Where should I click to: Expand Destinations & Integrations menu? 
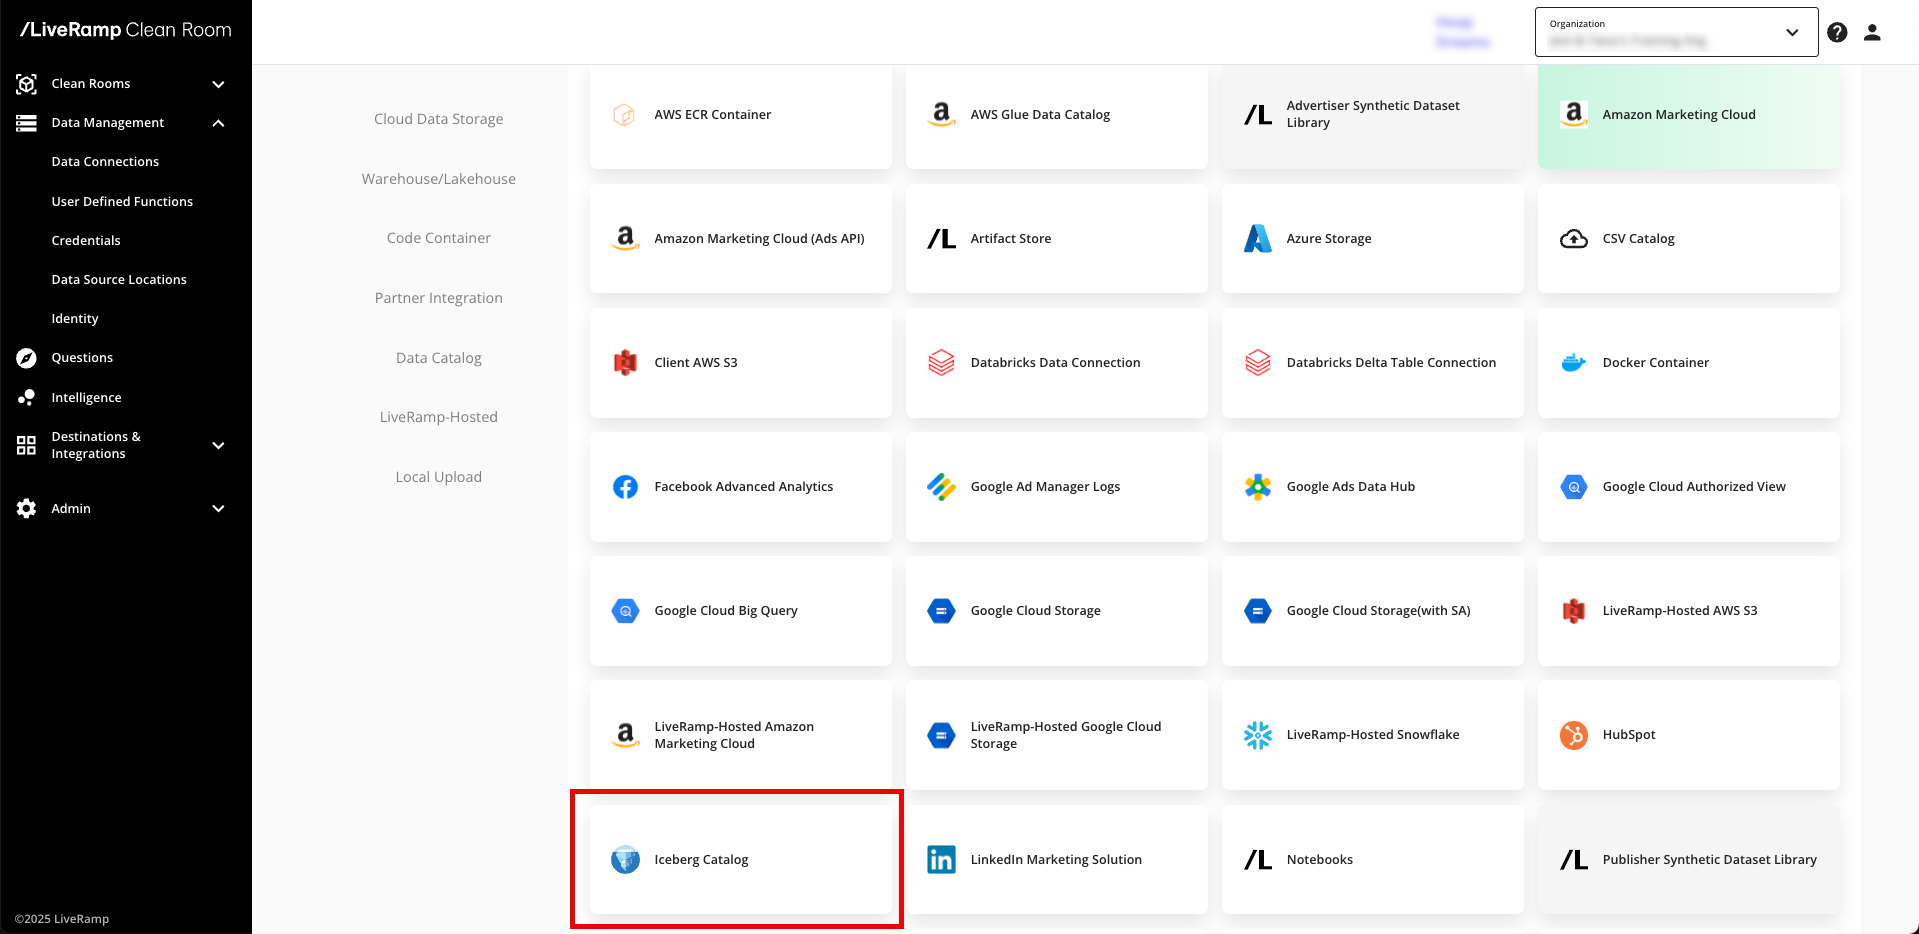point(218,445)
